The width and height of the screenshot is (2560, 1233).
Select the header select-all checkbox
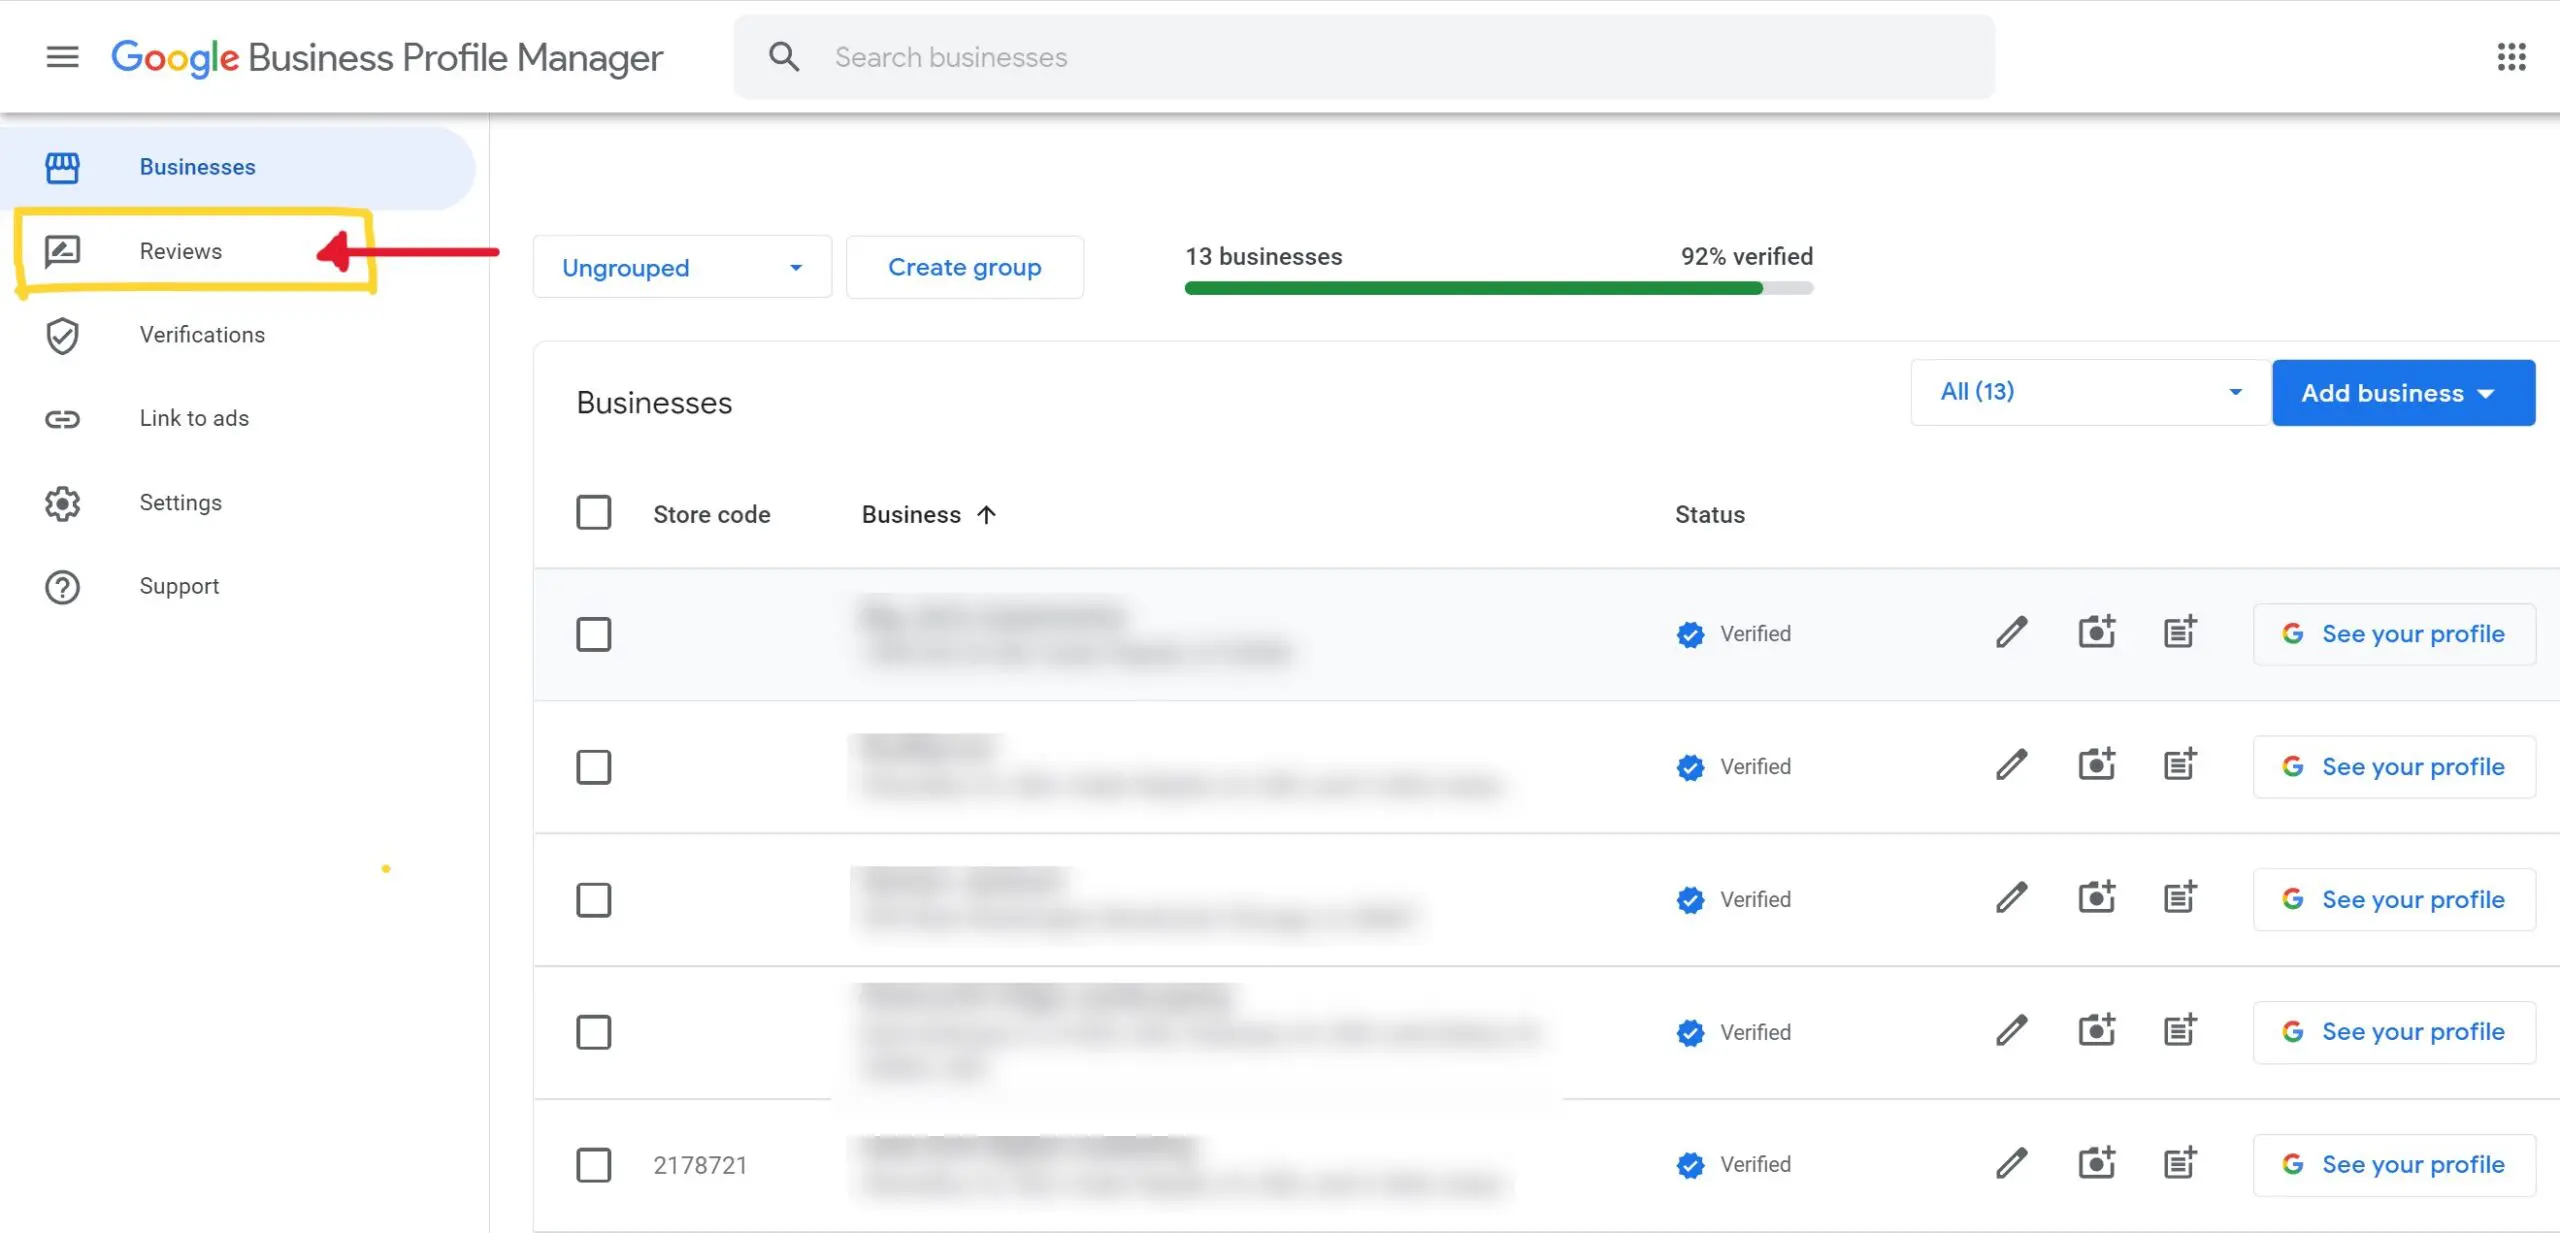tap(594, 513)
